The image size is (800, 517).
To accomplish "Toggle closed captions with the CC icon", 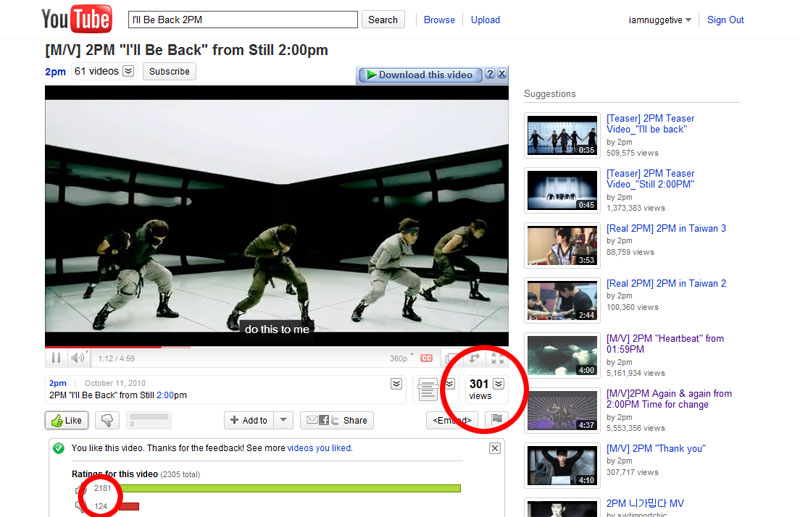I will tap(427, 358).
